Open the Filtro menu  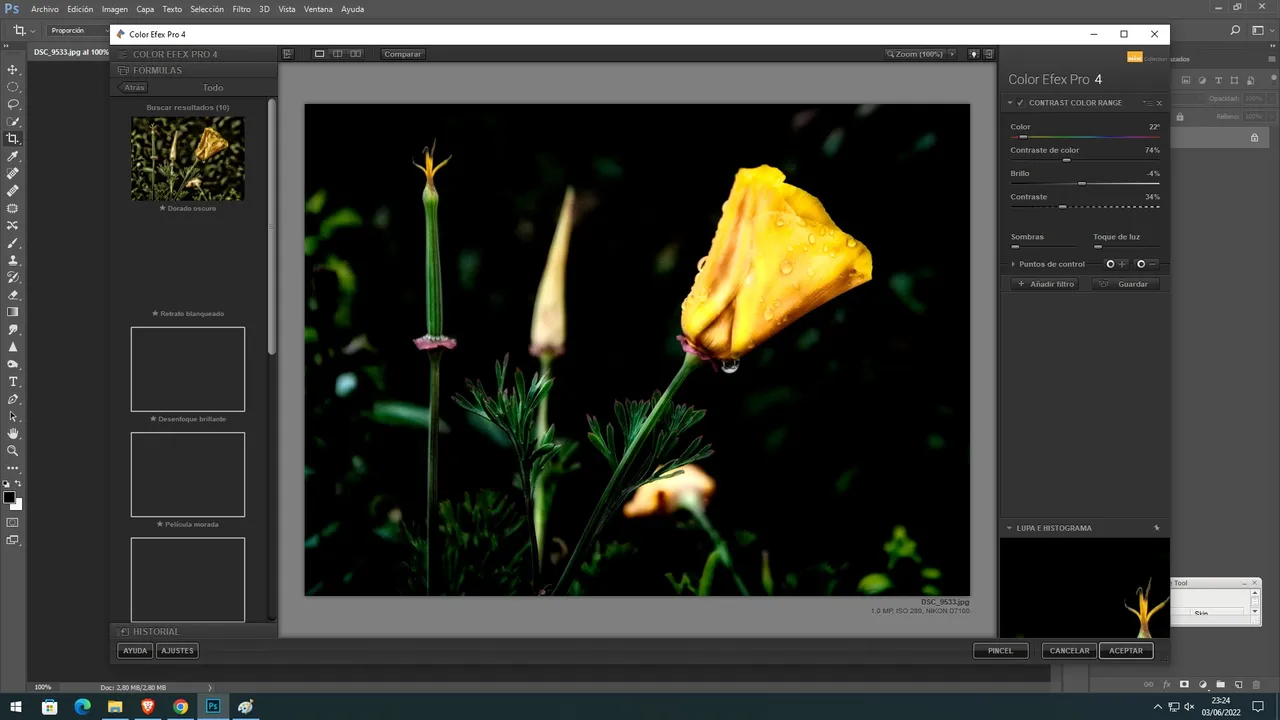pyautogui.click(x=241, y=9)
